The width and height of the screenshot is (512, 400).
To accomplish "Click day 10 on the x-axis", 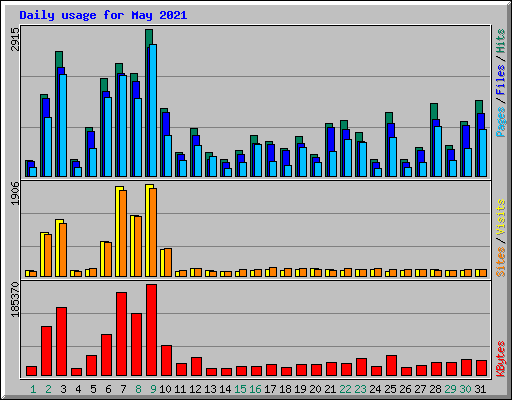I will pyautogui.click(x=165, y=389).
